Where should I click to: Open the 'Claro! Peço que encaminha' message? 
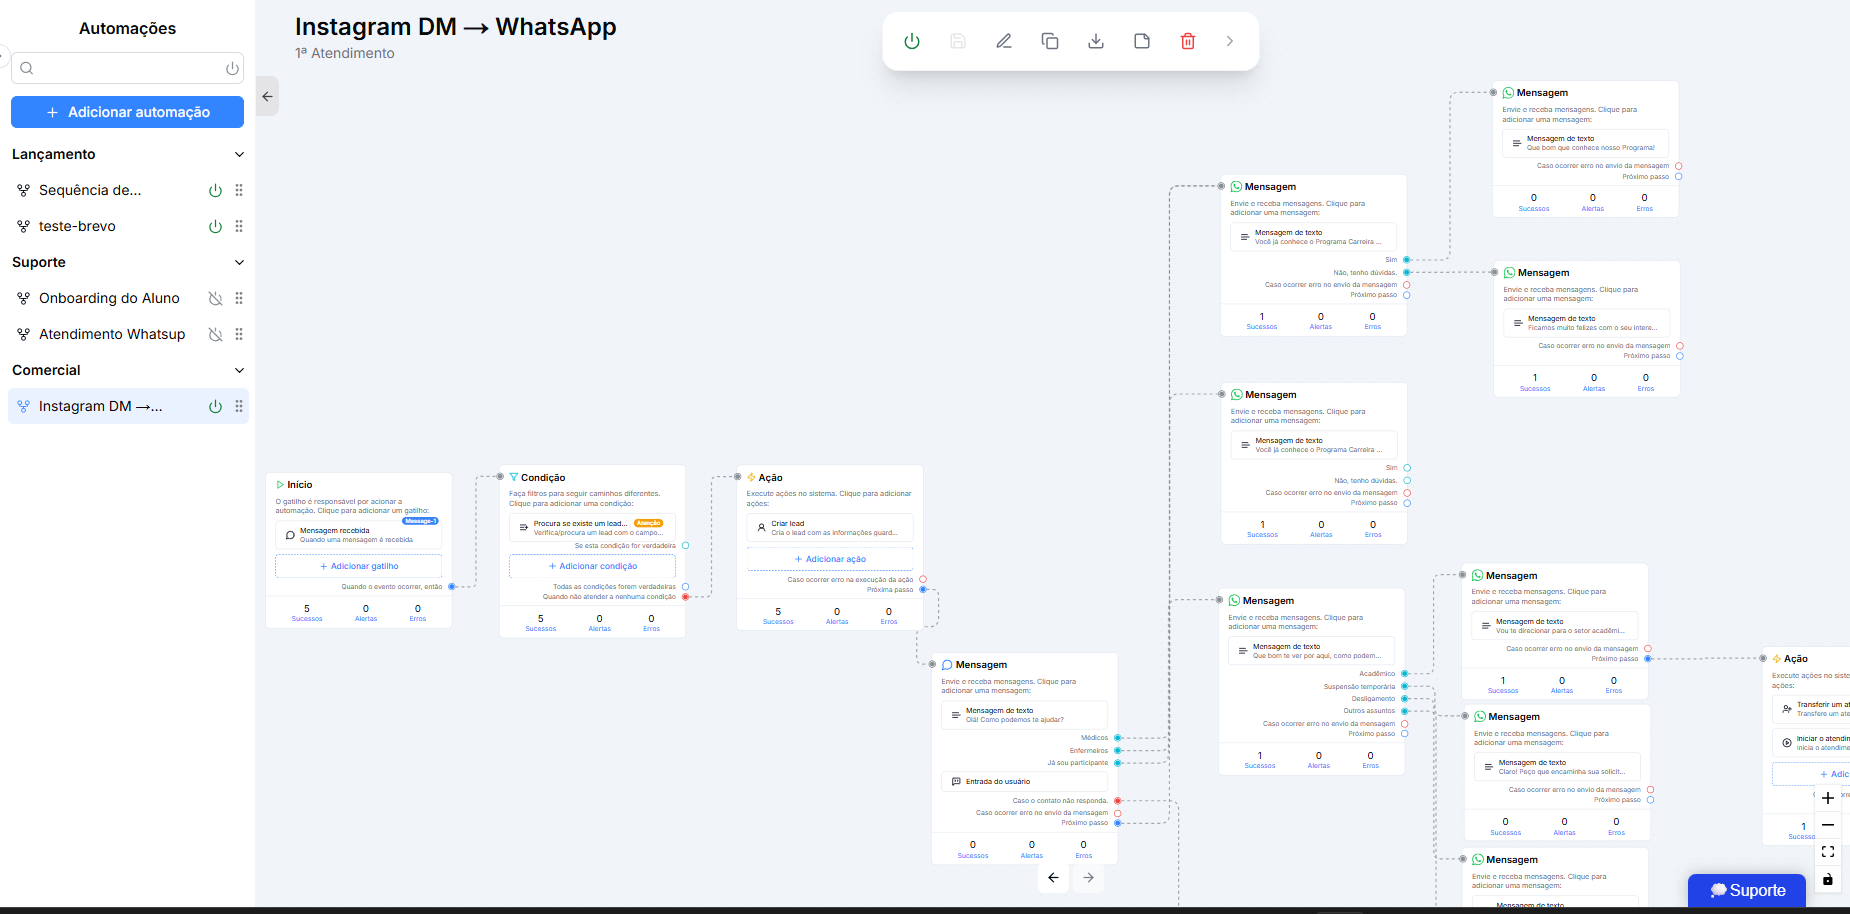[x=1557, y=767]
